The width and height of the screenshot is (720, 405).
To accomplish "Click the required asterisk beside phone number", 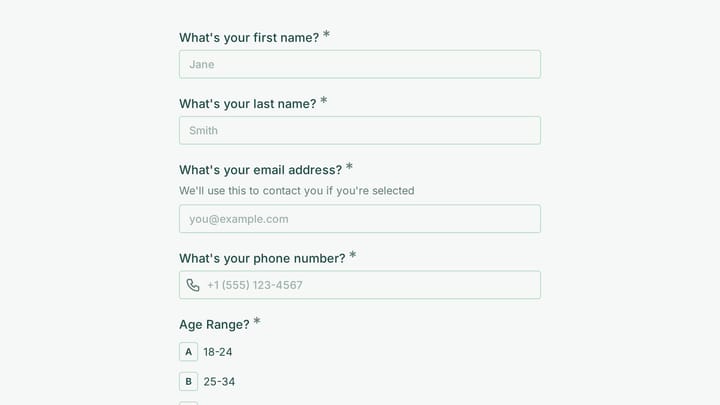I will [x=352, y=255].
